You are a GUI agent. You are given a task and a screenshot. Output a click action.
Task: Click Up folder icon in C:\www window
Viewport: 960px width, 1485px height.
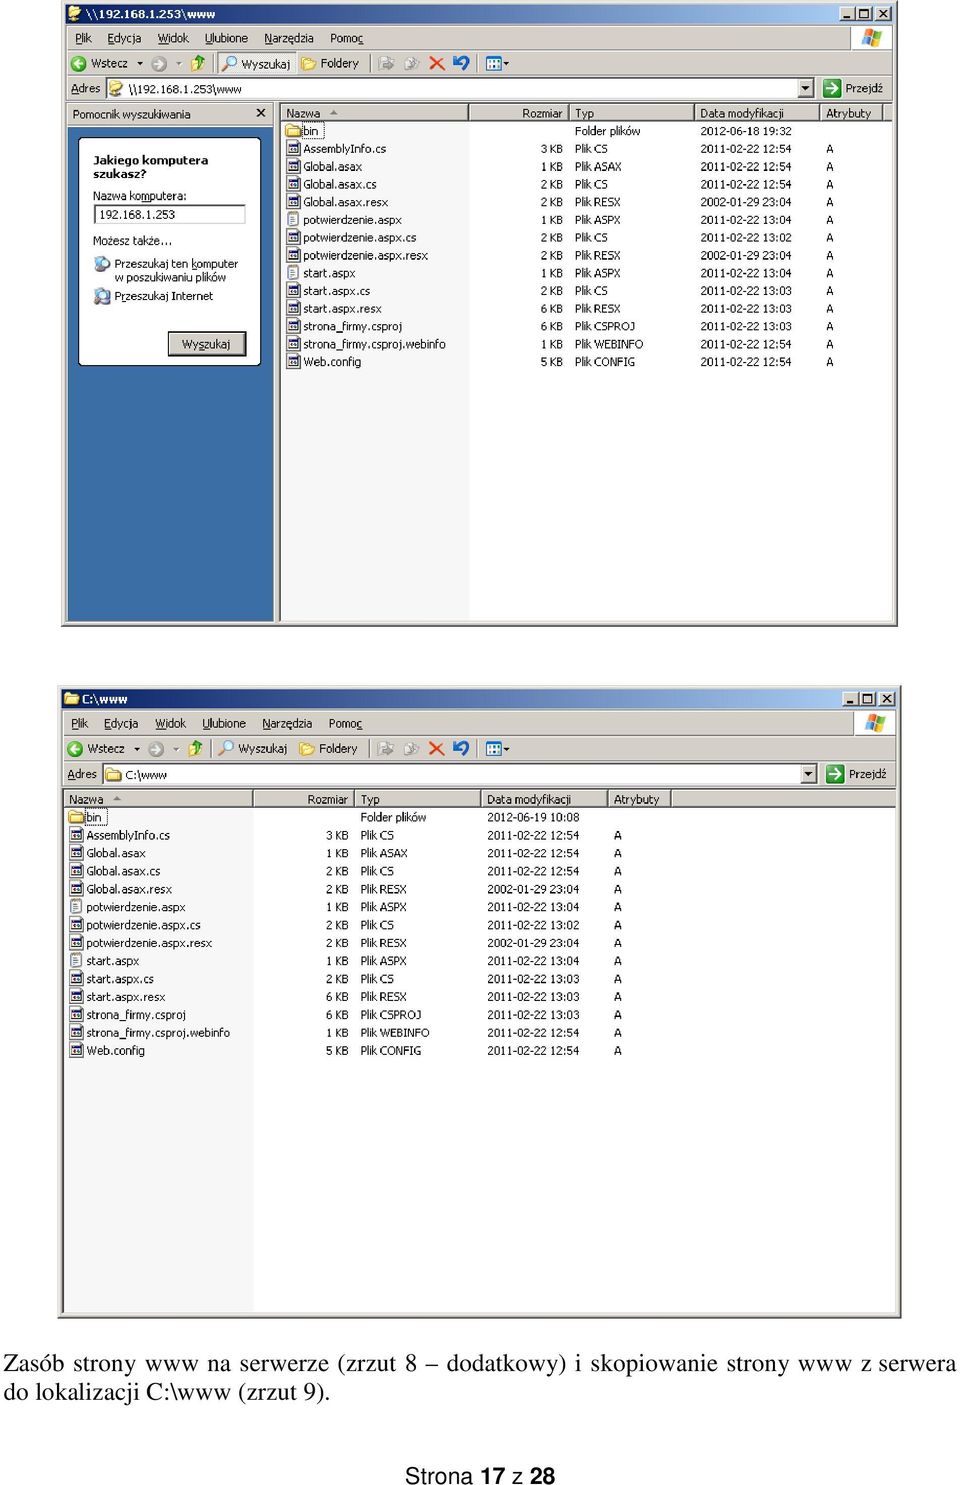(x=196, y=748)
